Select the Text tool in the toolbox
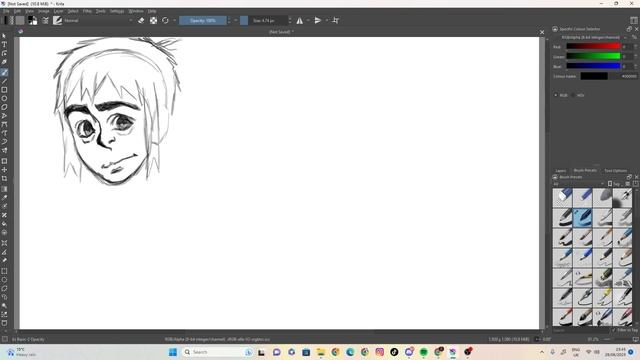The height and width of the screenshot is (360, 640). [x=4, y=44]
